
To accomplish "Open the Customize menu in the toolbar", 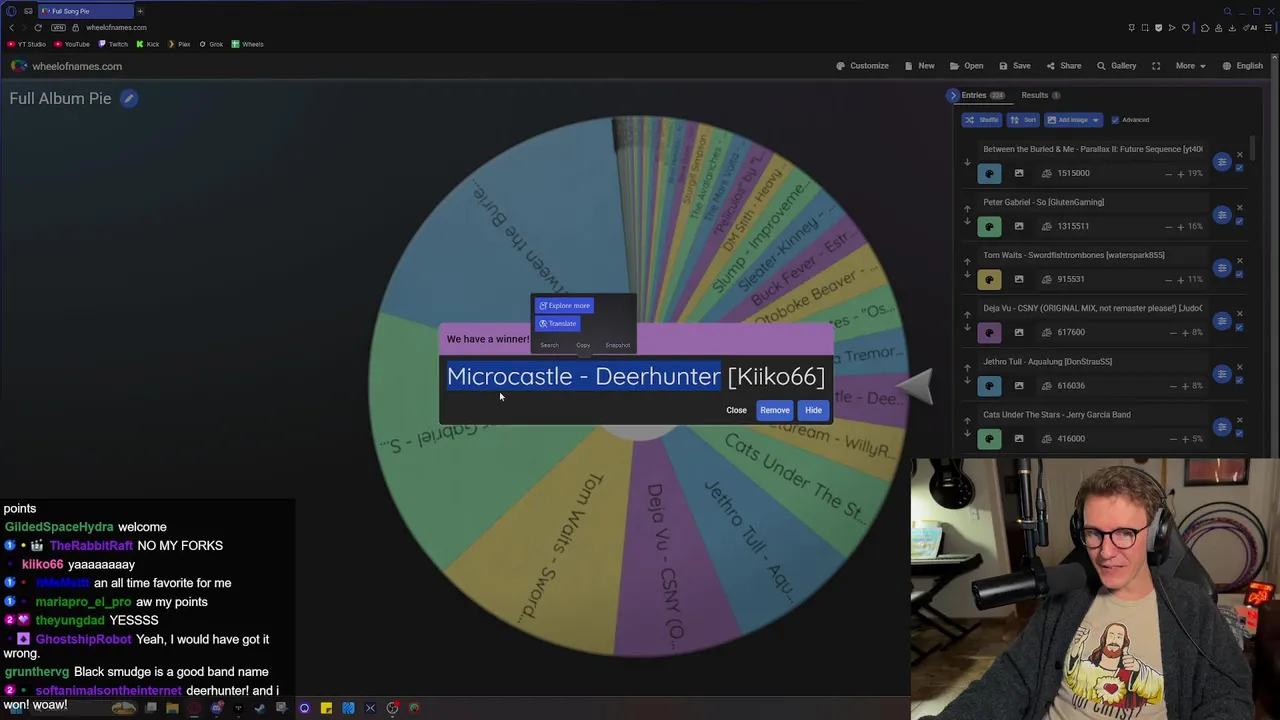I will pos(862,66).
